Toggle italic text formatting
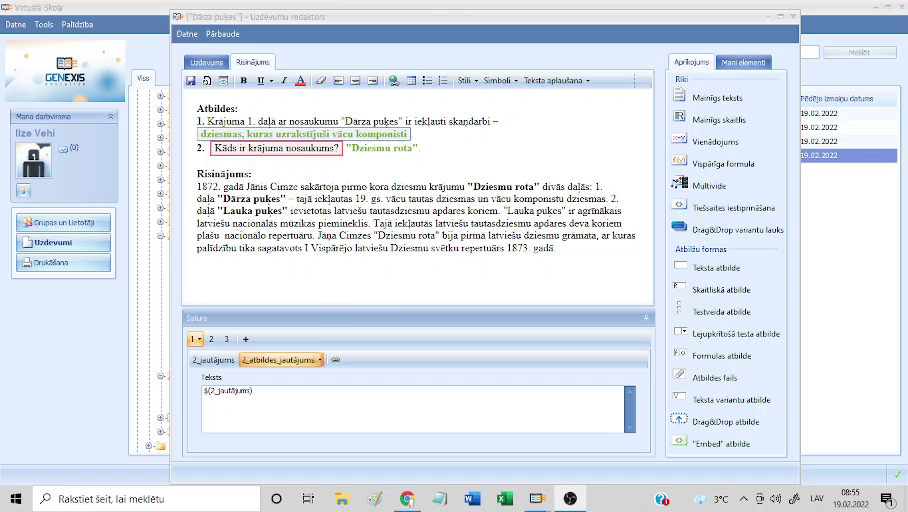Image resolution: width=908 pixels, height=512 pixels. (283, 80)
